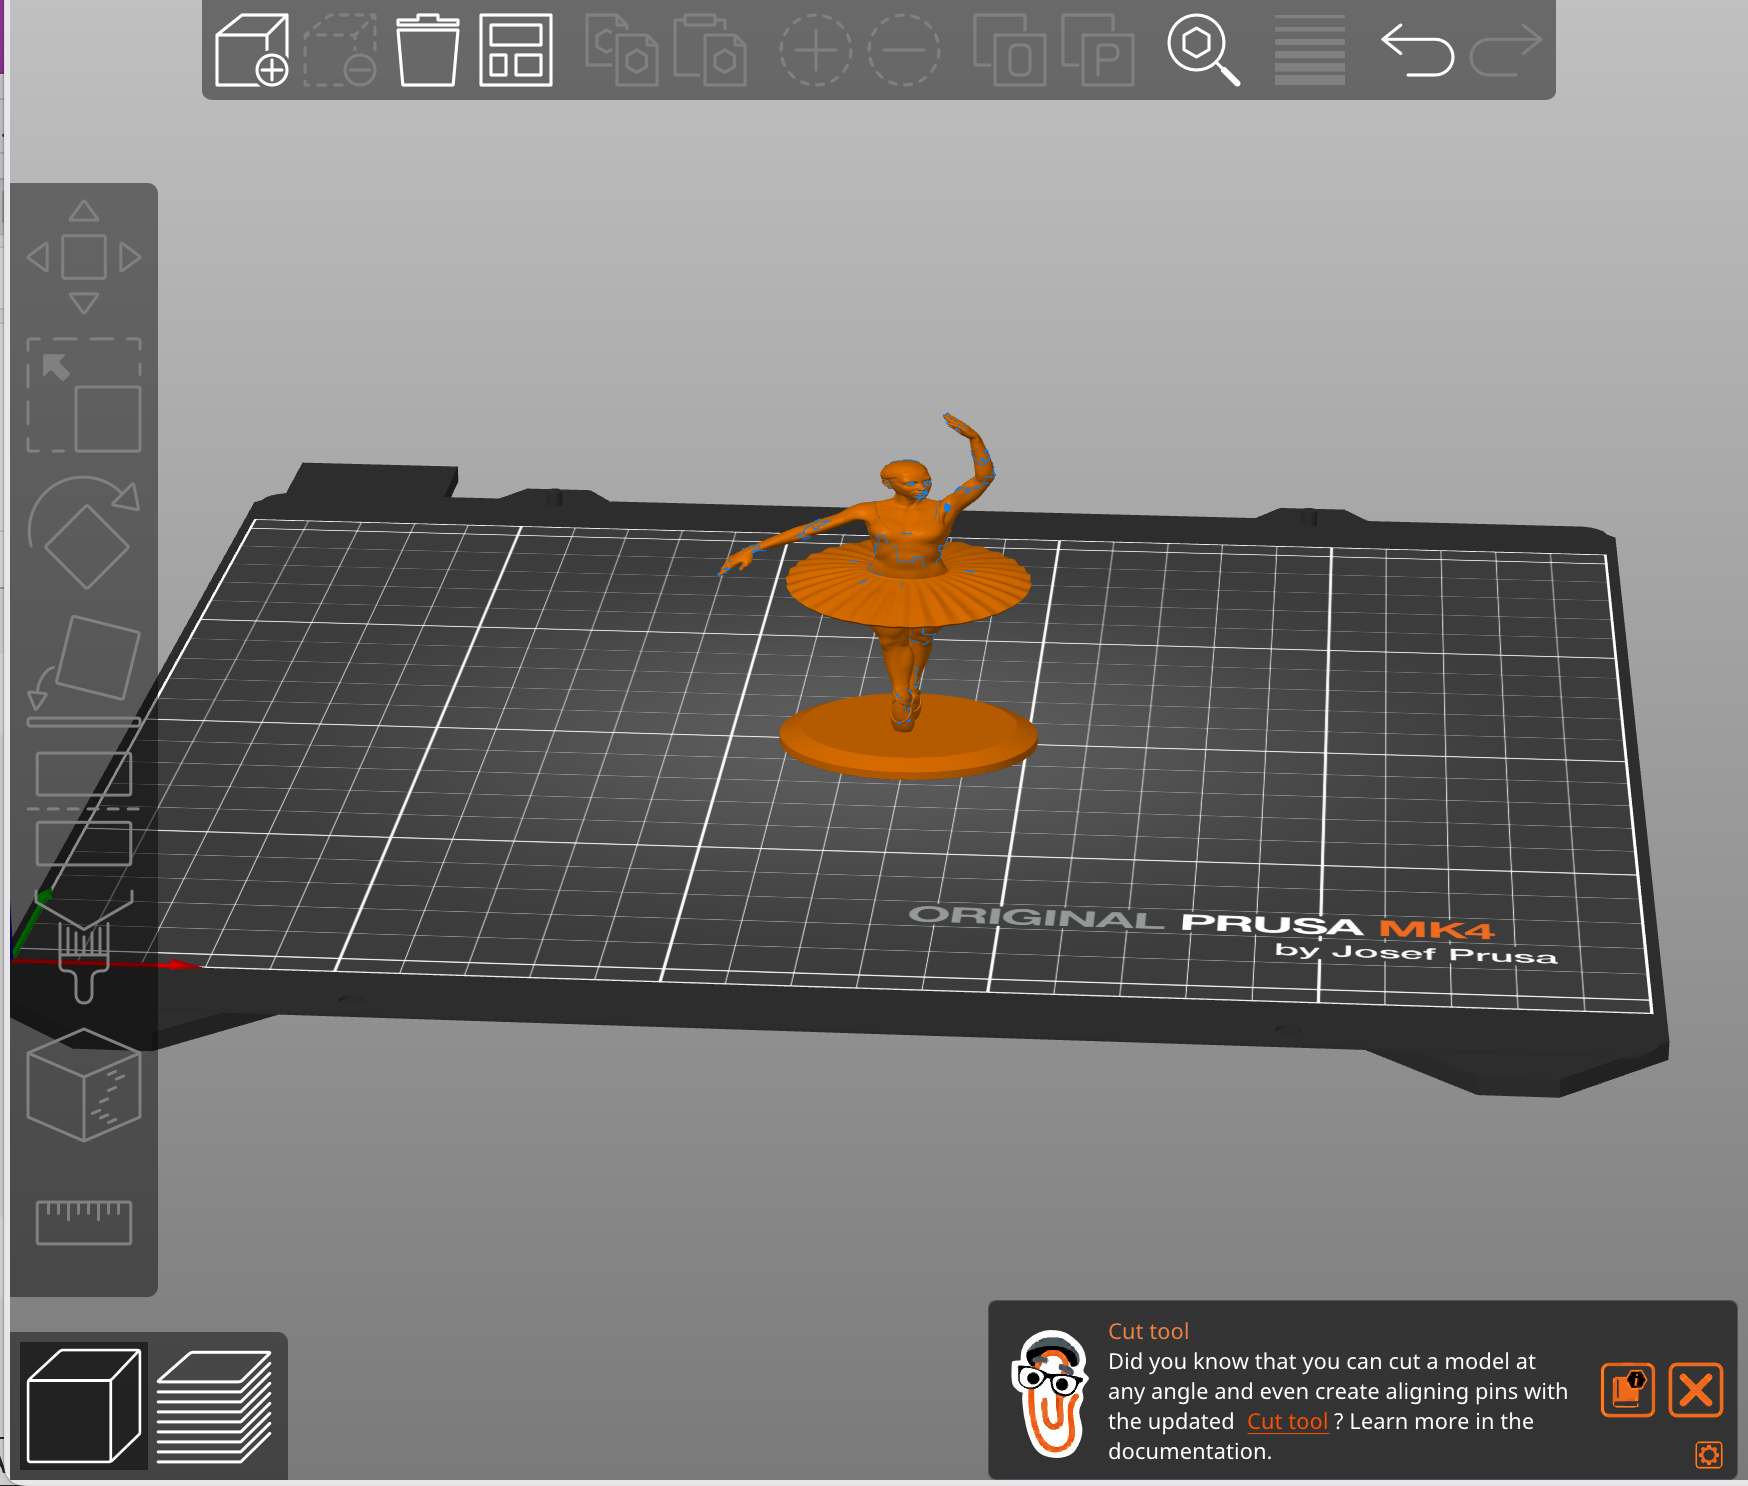
Task: Open documentation from the hint notification
Action: [x=1628, y=1390]
